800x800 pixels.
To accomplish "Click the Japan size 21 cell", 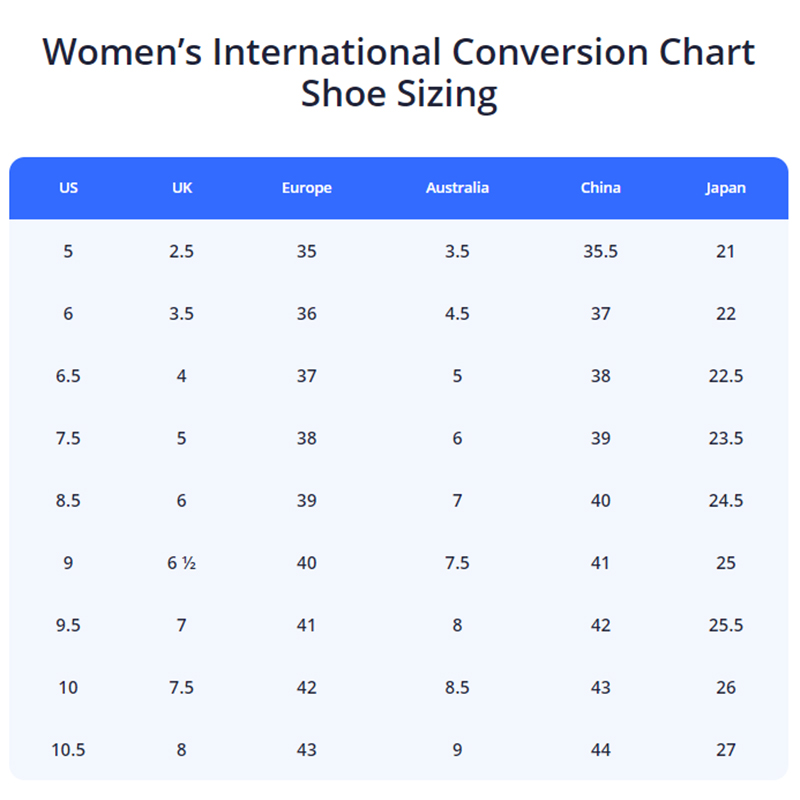I will [x=725, y=251].
